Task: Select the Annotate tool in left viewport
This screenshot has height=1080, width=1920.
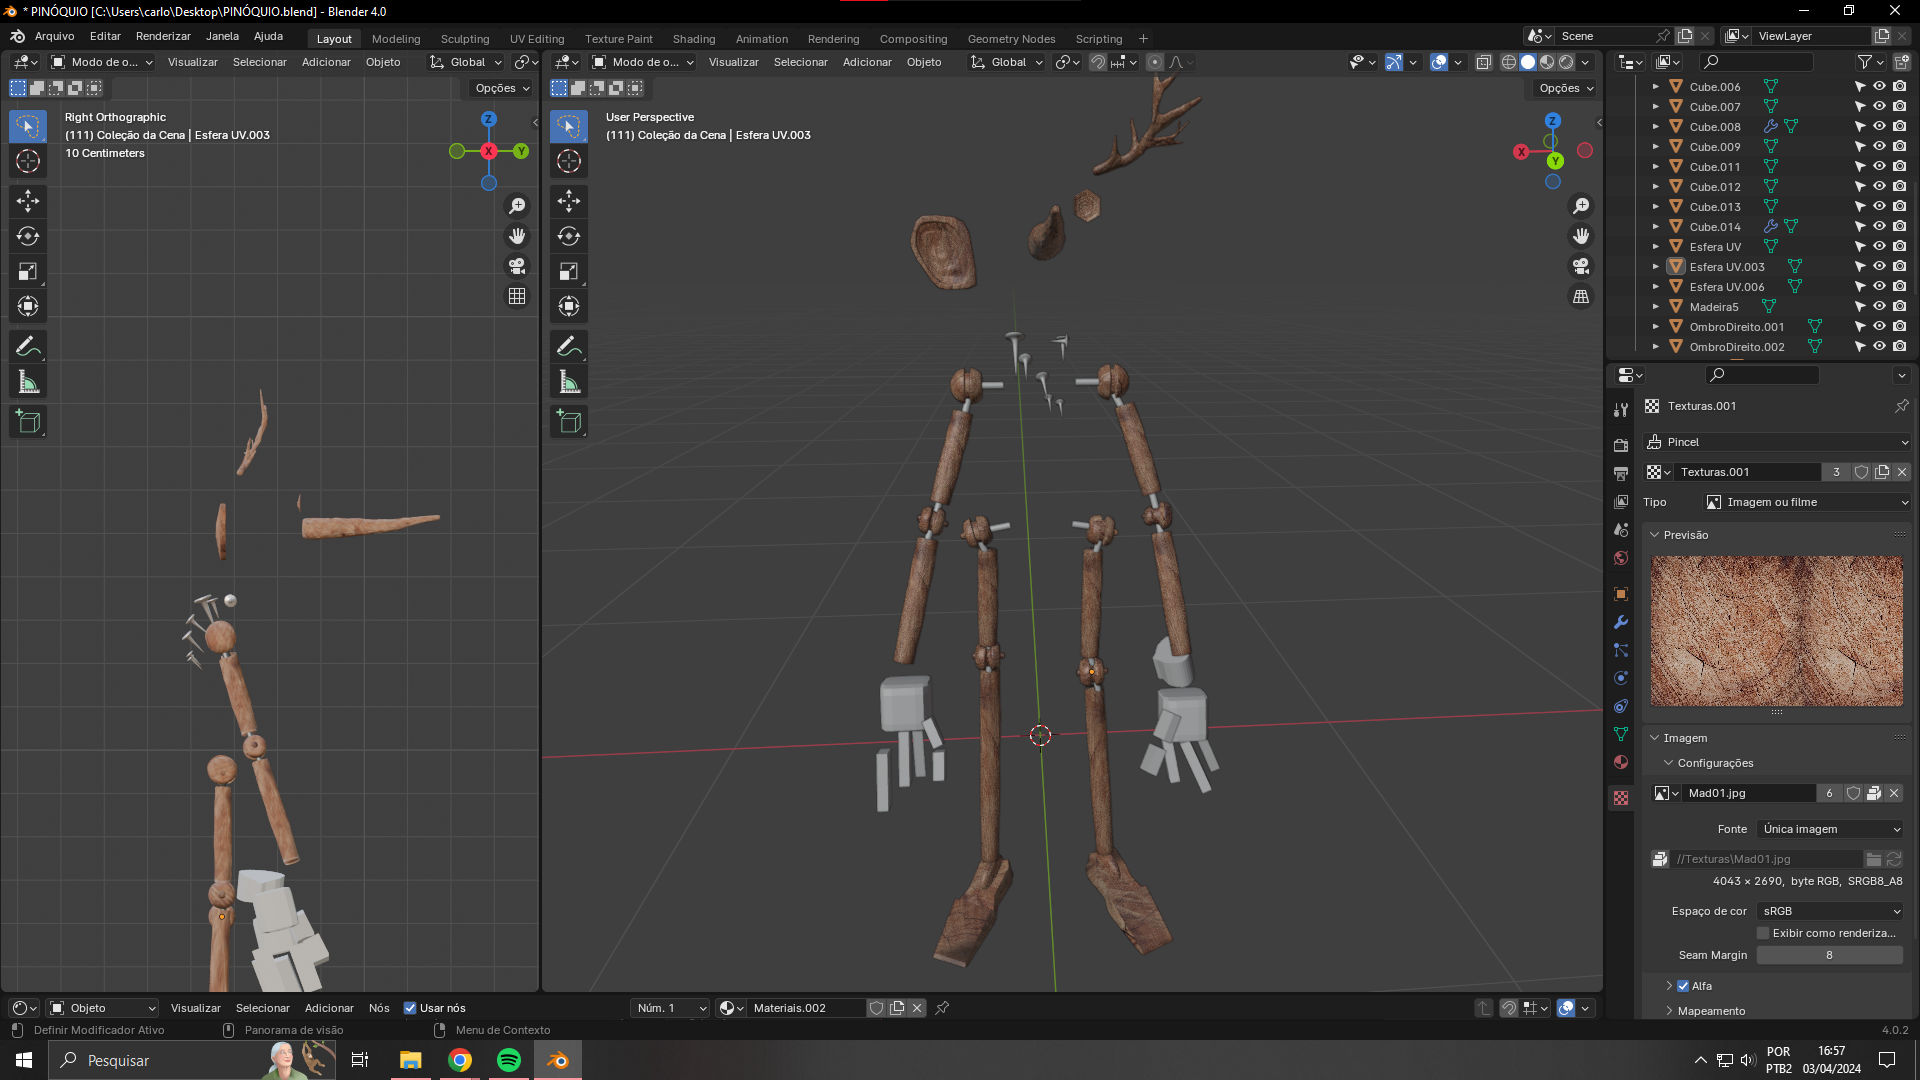Action: [28, 347]
